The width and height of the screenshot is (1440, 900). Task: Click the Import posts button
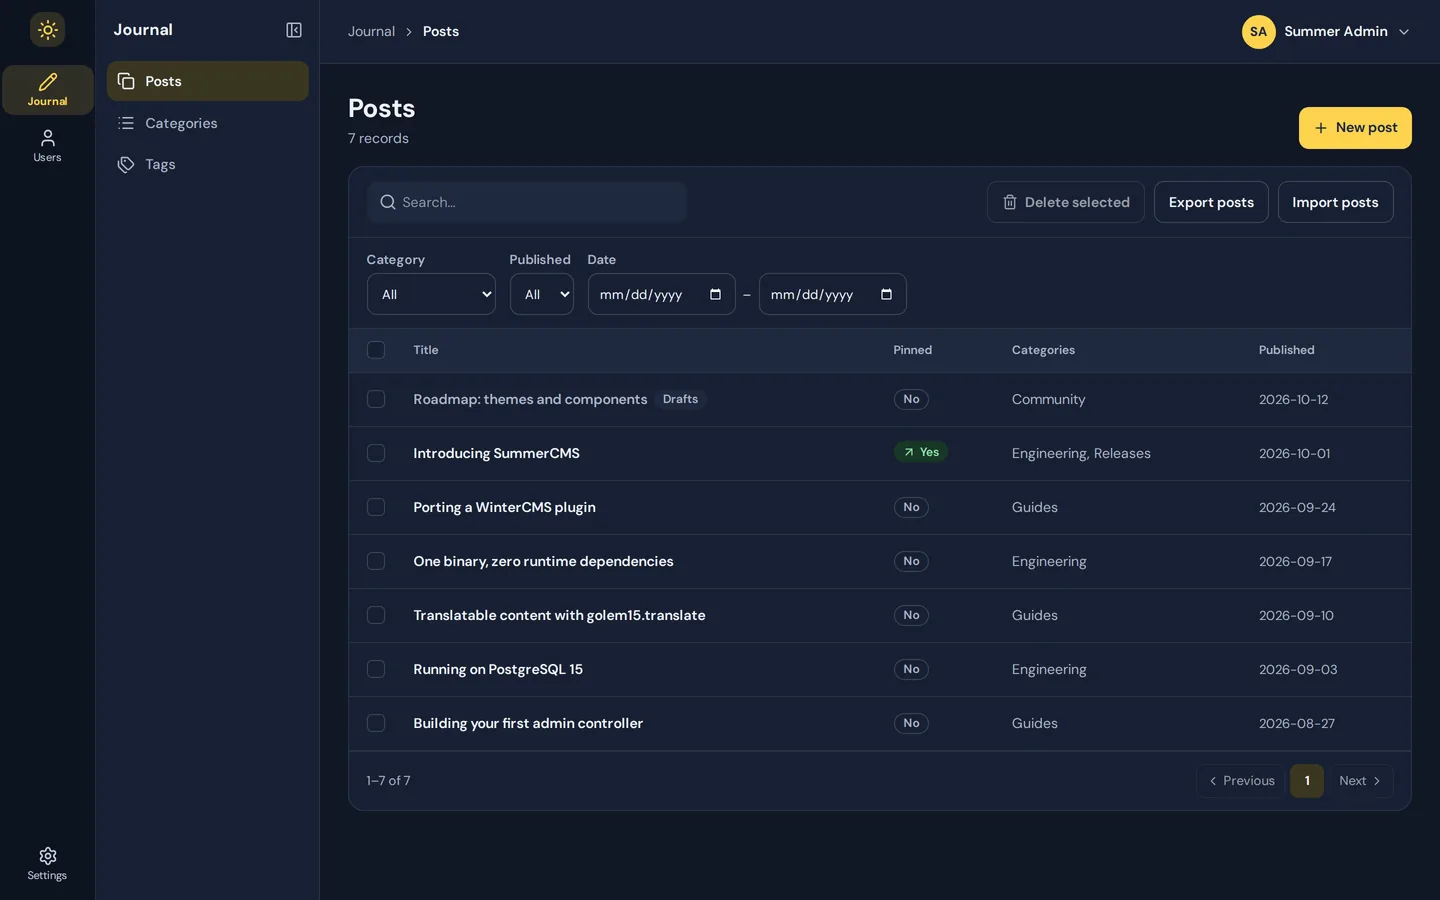tap(1335, 202)
